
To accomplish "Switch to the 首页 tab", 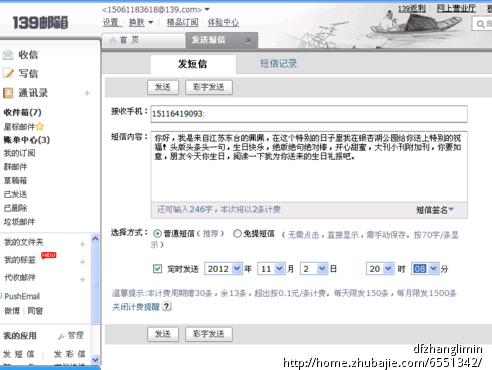I will (x=143, y=40).
